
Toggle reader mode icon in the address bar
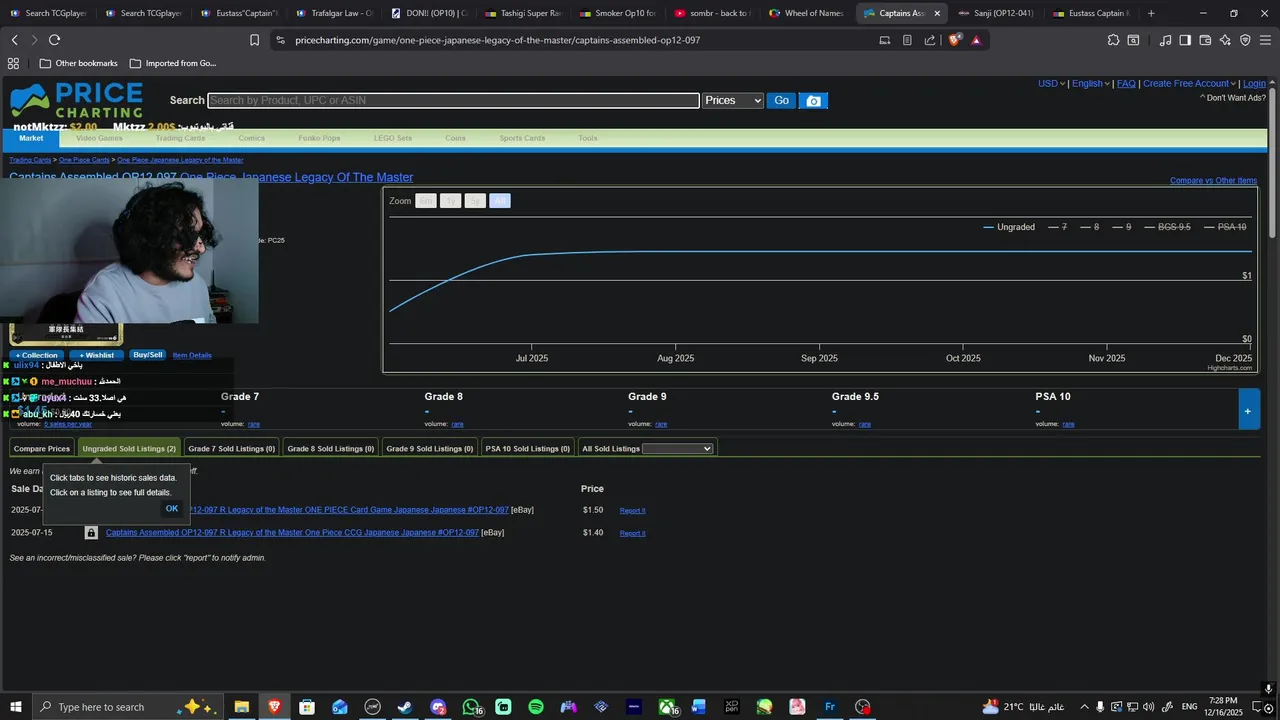pos(907,40)
